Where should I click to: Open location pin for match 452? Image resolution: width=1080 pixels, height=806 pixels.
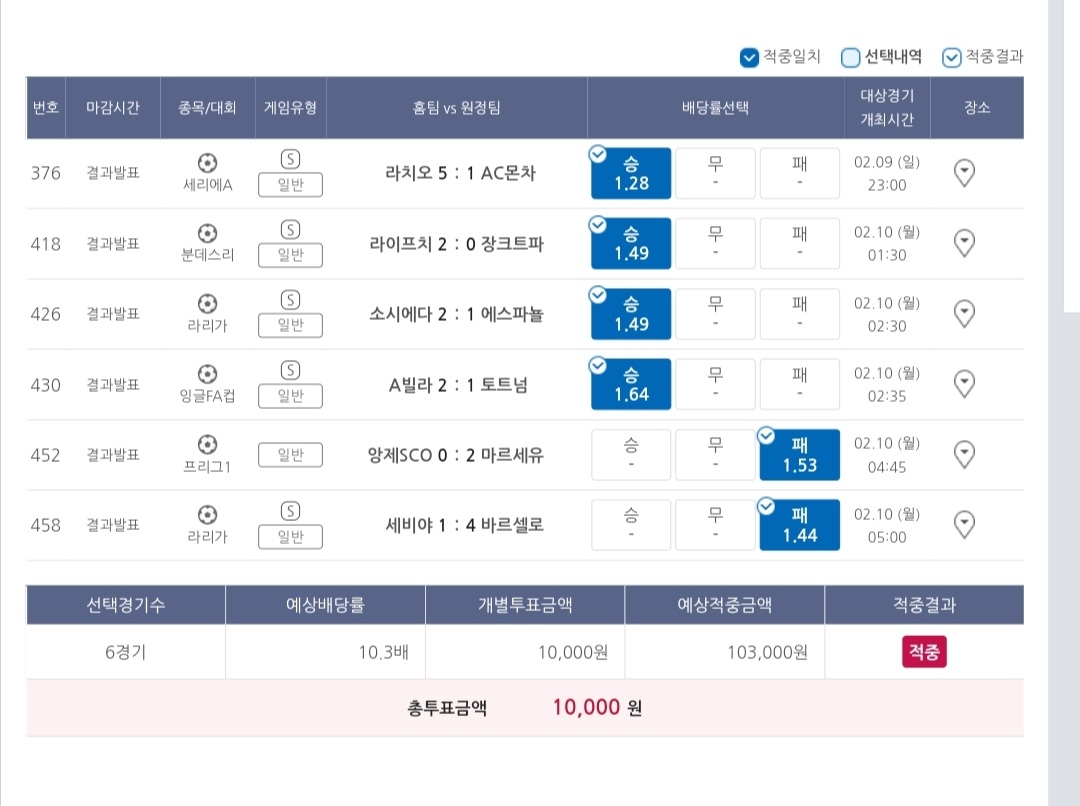point(964,454)
